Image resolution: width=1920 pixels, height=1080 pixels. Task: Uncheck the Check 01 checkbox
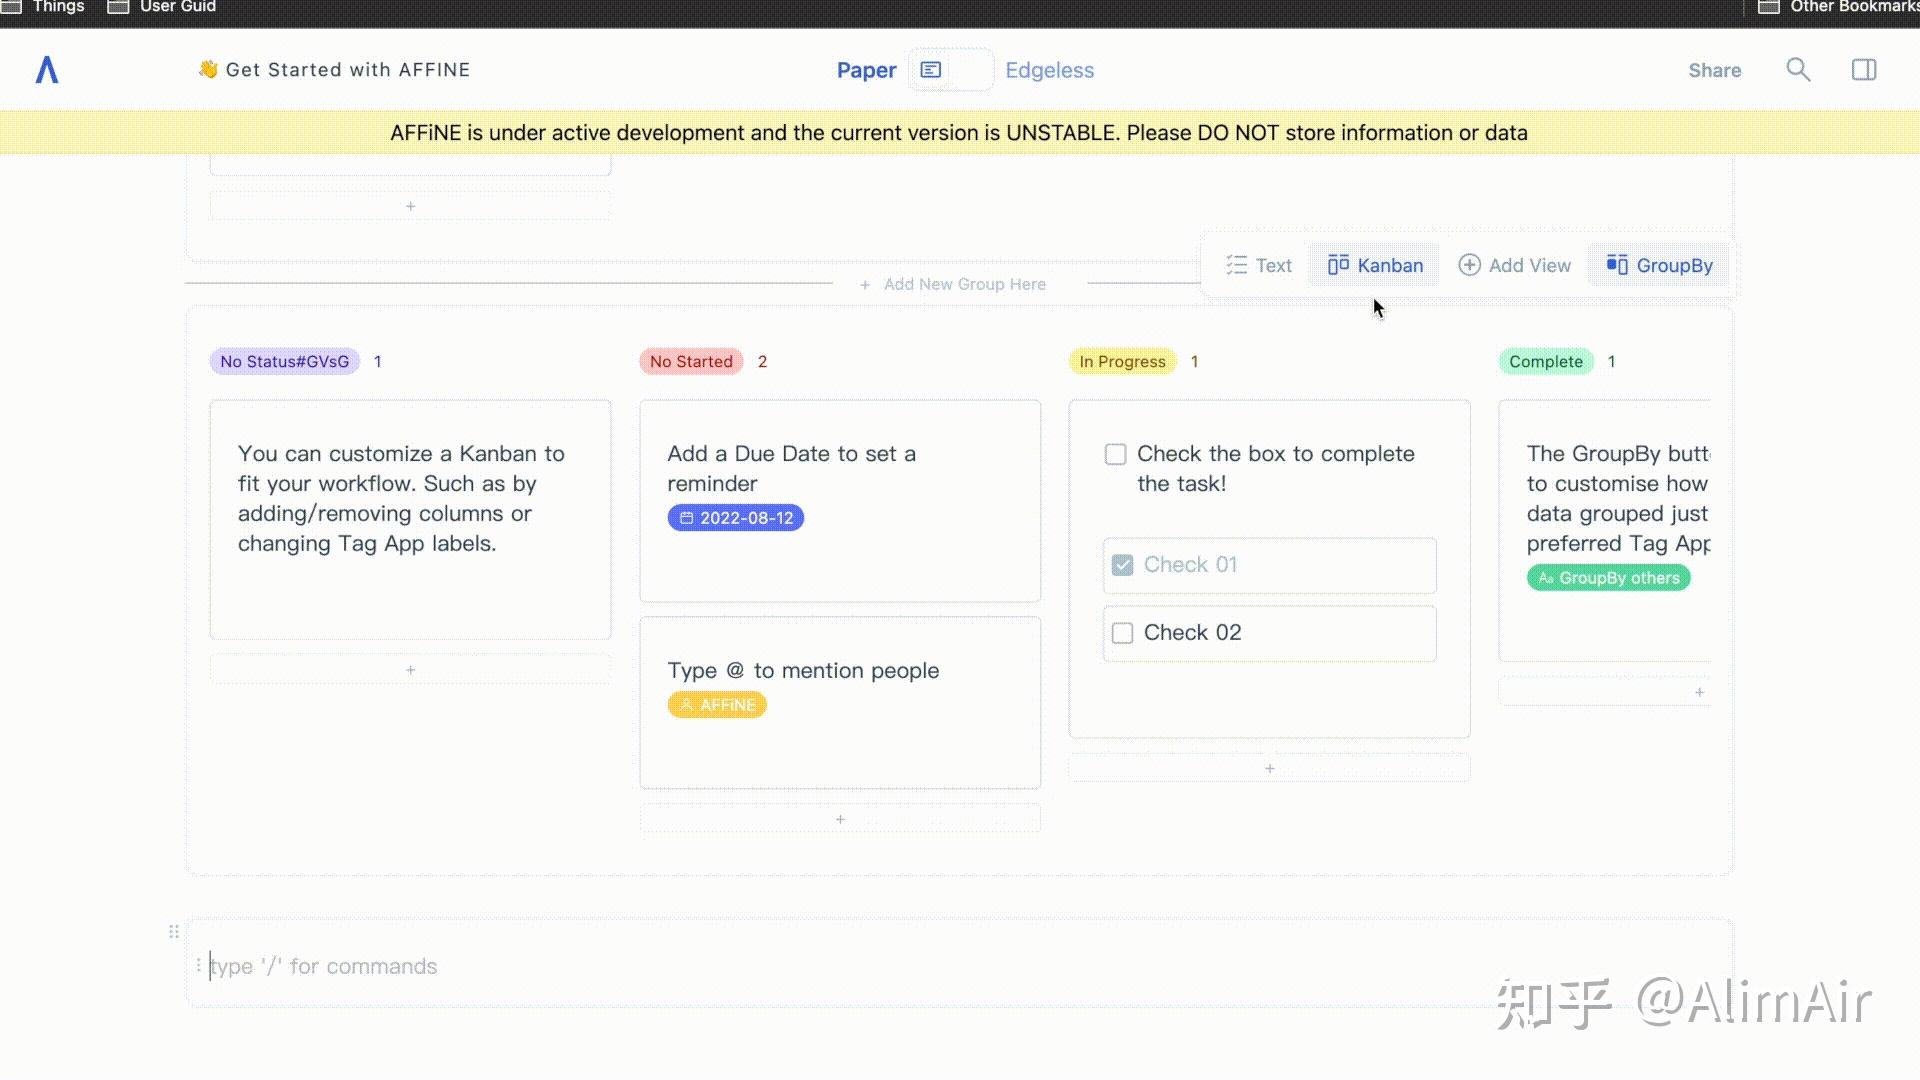click(x=1122, y=565)
